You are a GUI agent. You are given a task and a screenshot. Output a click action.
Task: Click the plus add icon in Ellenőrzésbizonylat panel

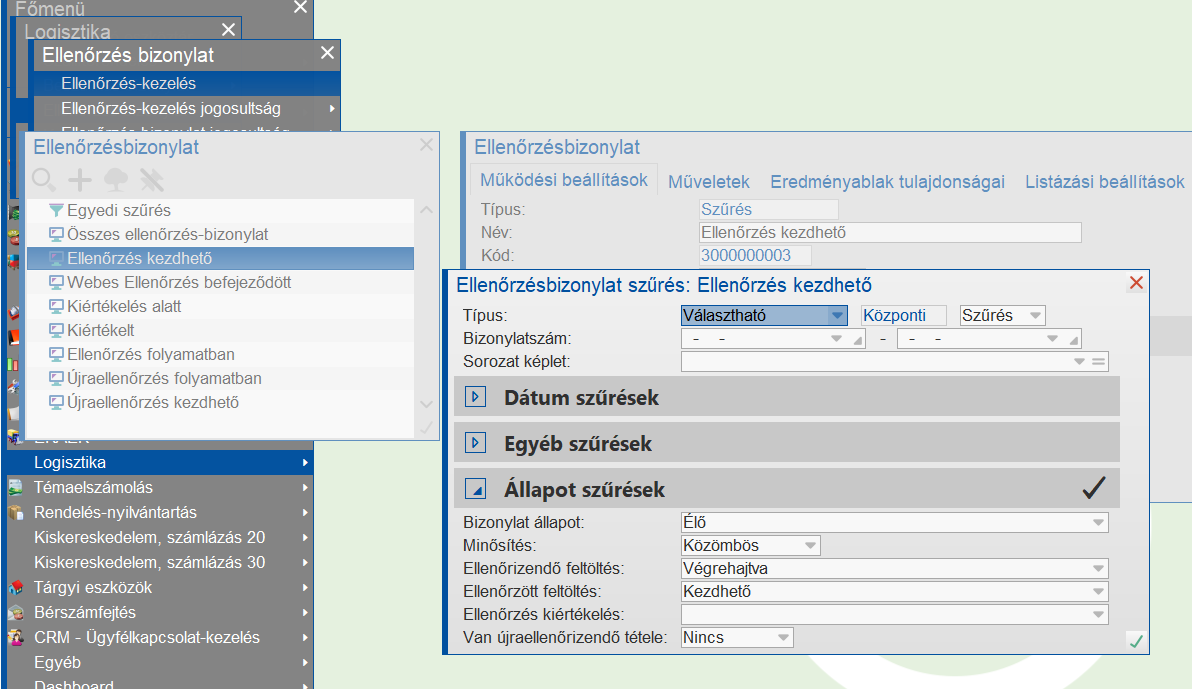click(x=80, y=180)
